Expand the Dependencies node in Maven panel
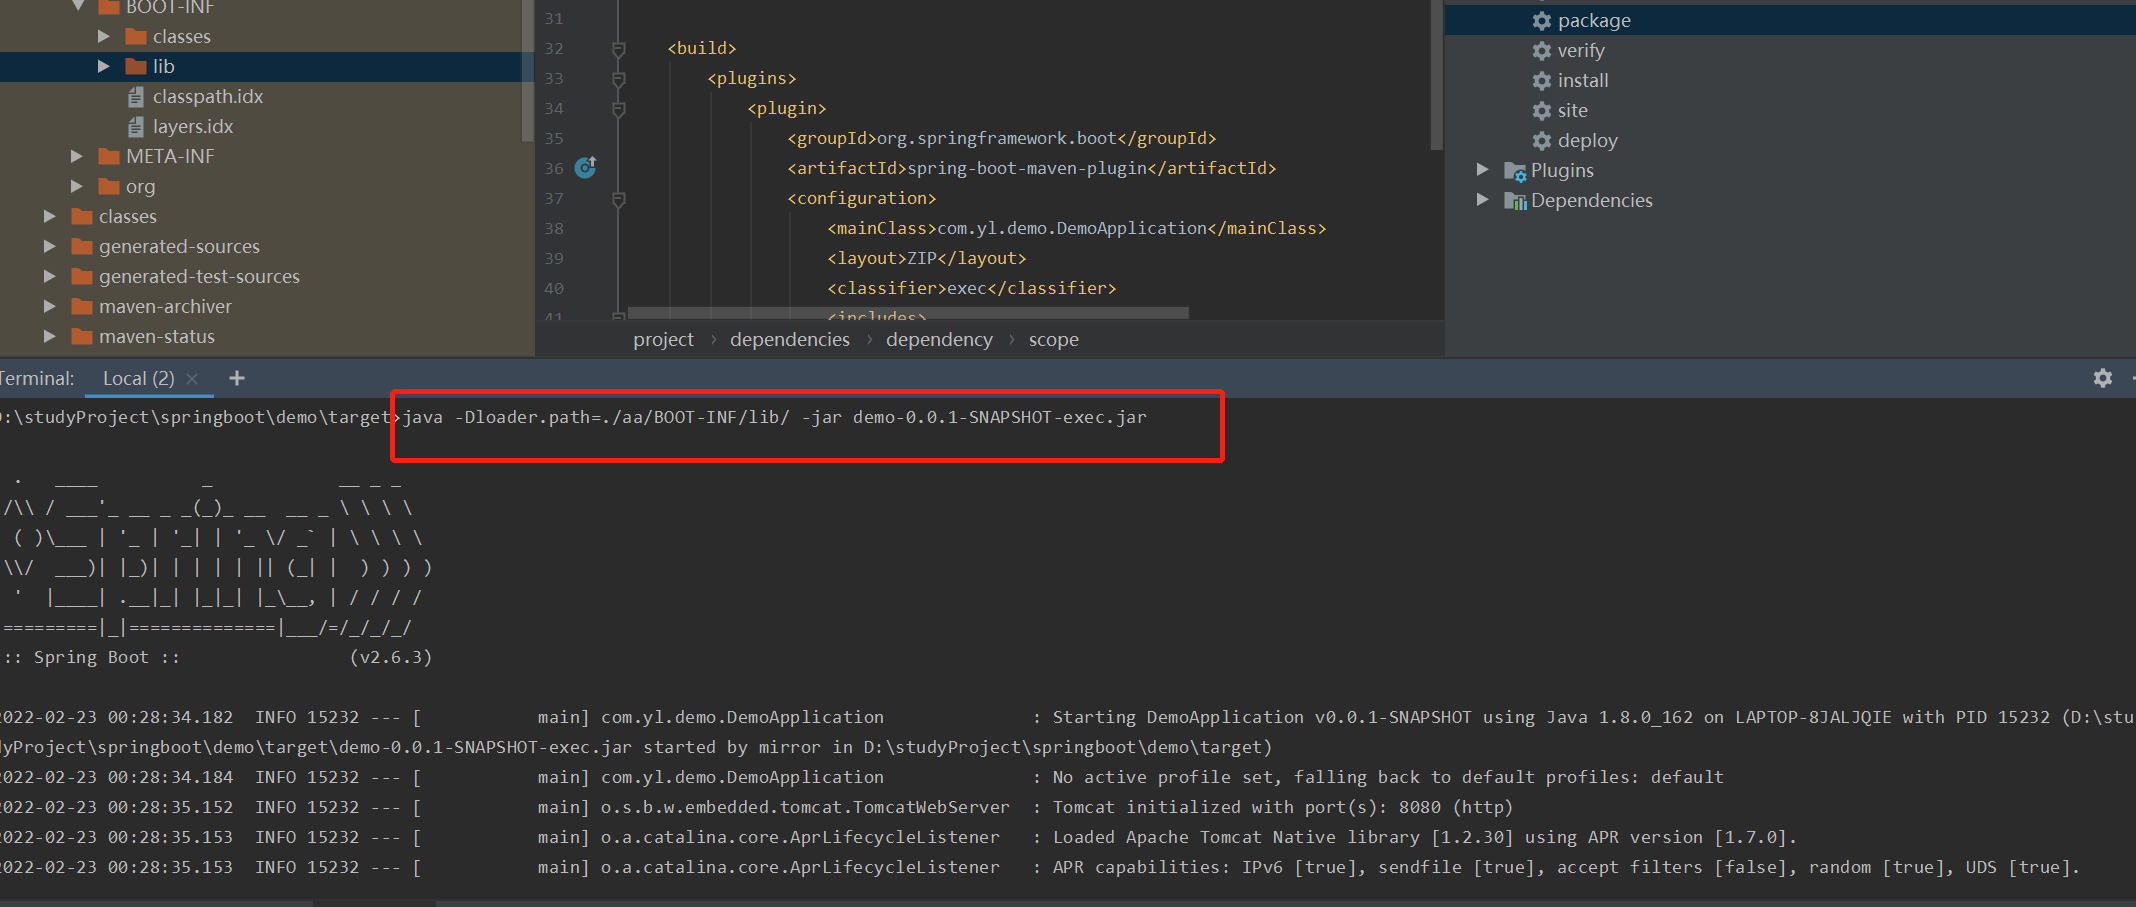Screen dimensions: 2136x907 click(x=1483, y=200)
